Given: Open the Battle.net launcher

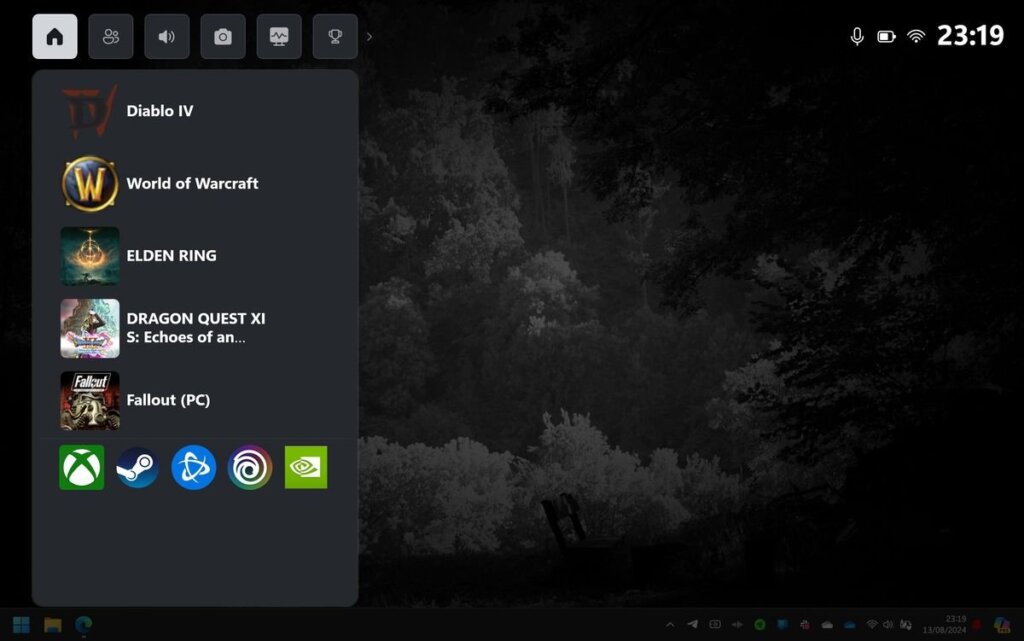Looking at the screenshot, I should [x=193, y=467].
